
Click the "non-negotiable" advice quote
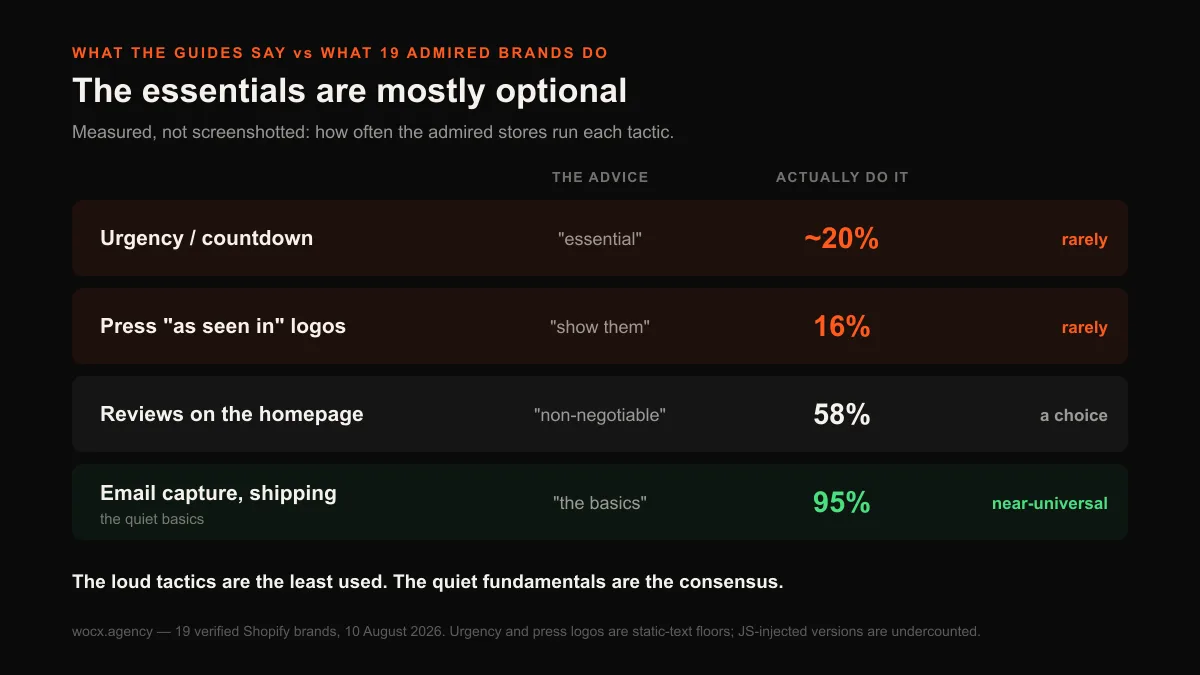pos(600,415)
